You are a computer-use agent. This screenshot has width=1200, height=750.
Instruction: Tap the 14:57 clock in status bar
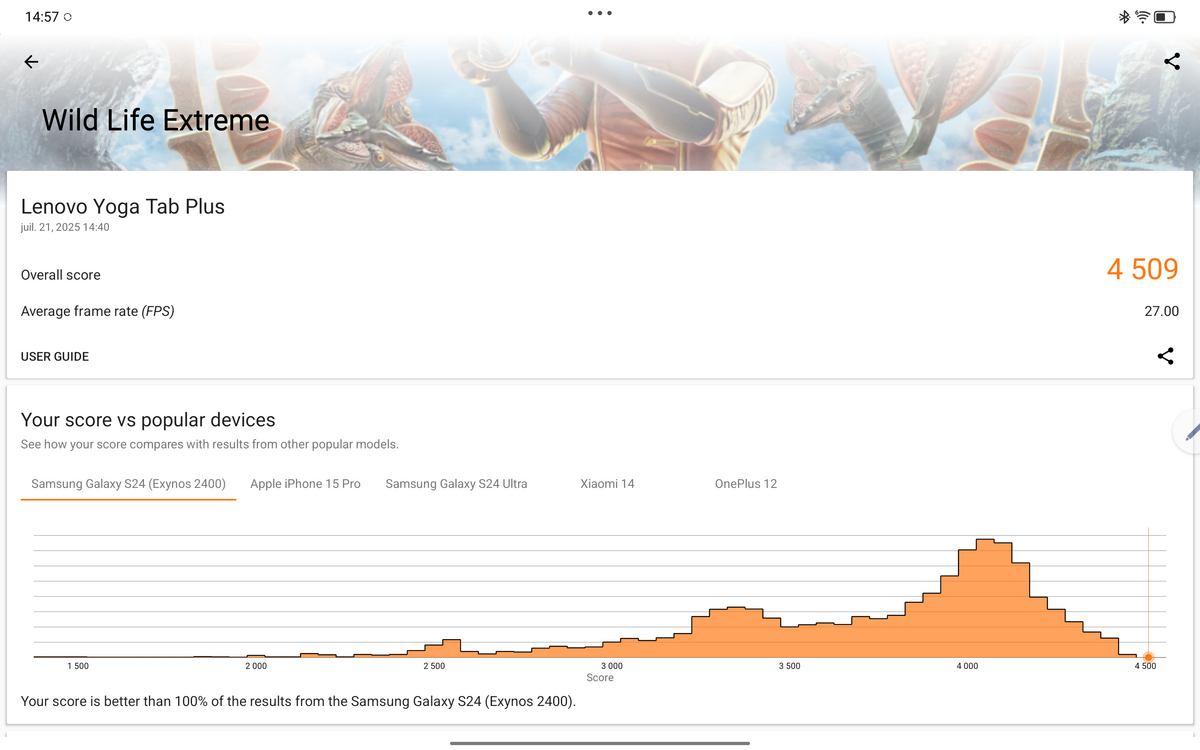(x=41, y=17)
